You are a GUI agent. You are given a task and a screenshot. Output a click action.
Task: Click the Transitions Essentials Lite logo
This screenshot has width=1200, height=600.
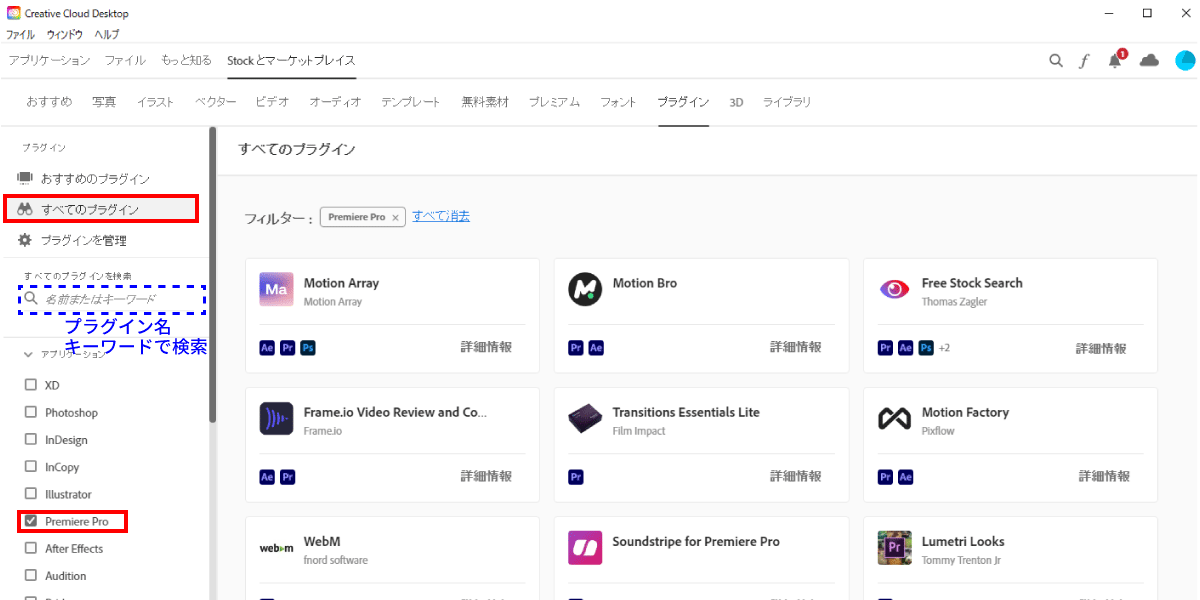[585, 419]
